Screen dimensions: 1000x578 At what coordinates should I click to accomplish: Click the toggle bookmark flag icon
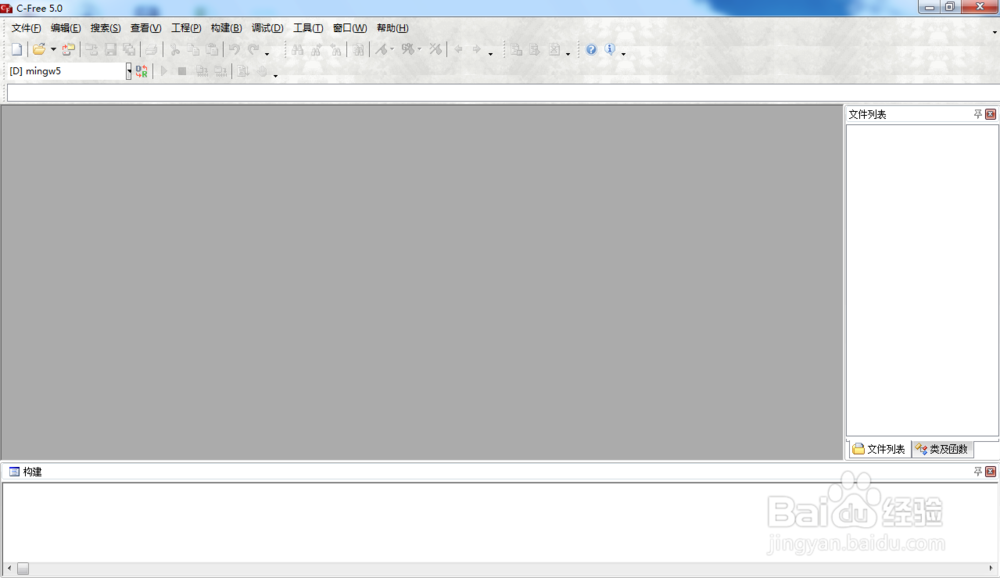click(381, 49)
